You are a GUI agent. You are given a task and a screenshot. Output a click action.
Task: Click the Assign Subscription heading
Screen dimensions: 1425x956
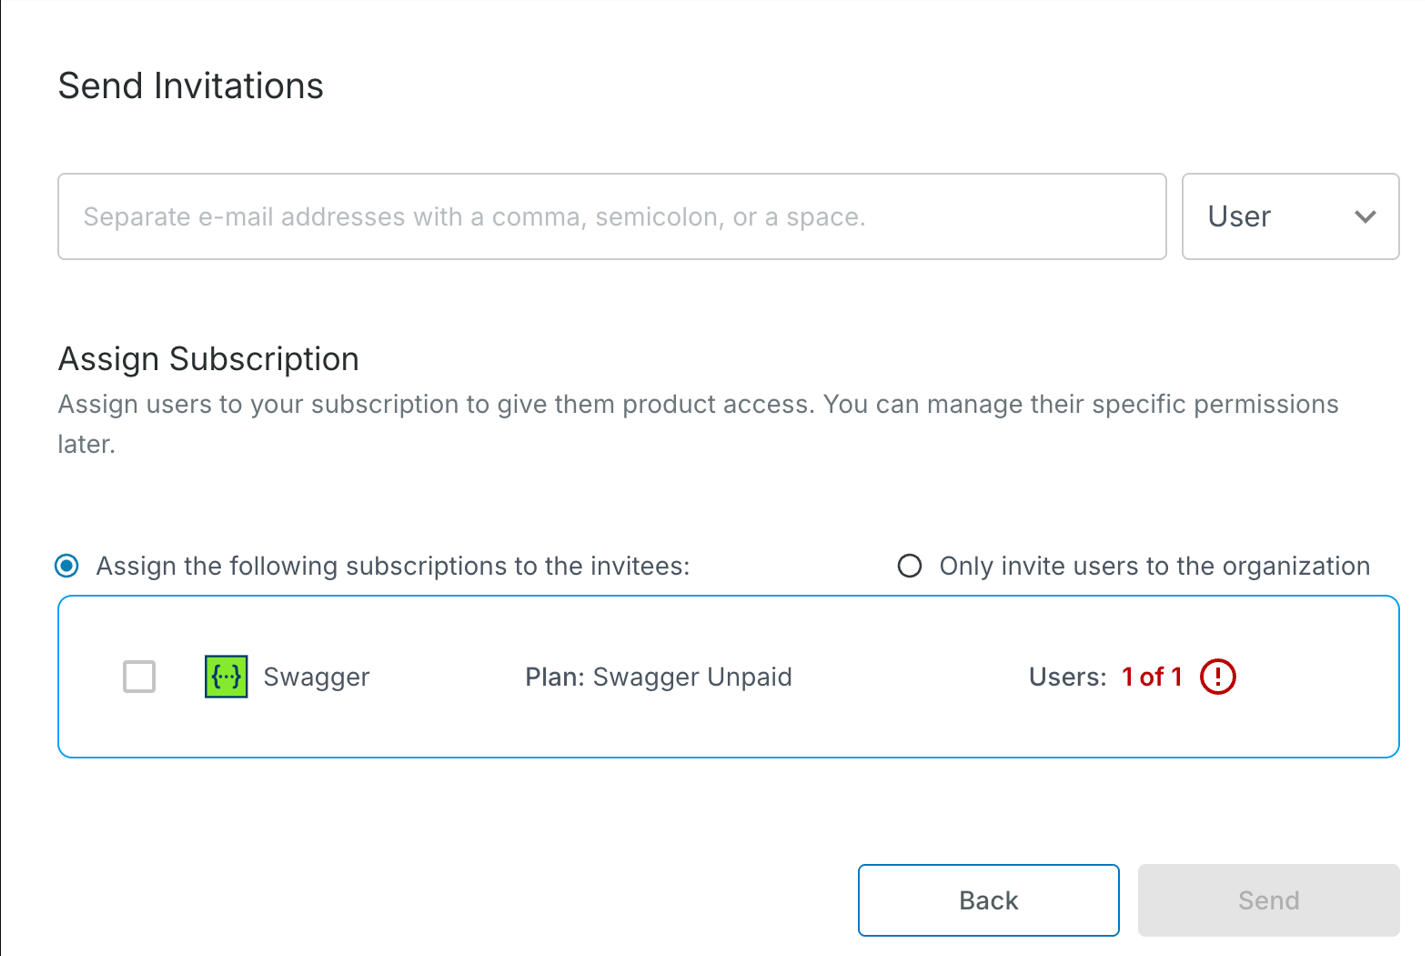tap(208, 359)
